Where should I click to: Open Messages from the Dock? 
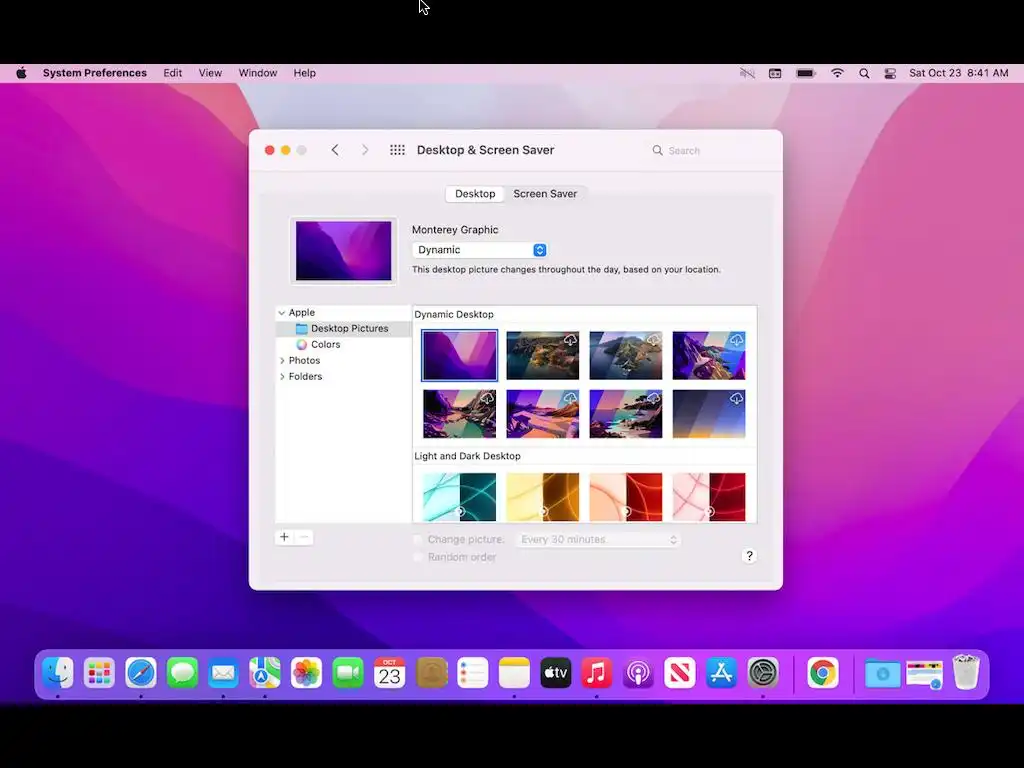[182, 673]
